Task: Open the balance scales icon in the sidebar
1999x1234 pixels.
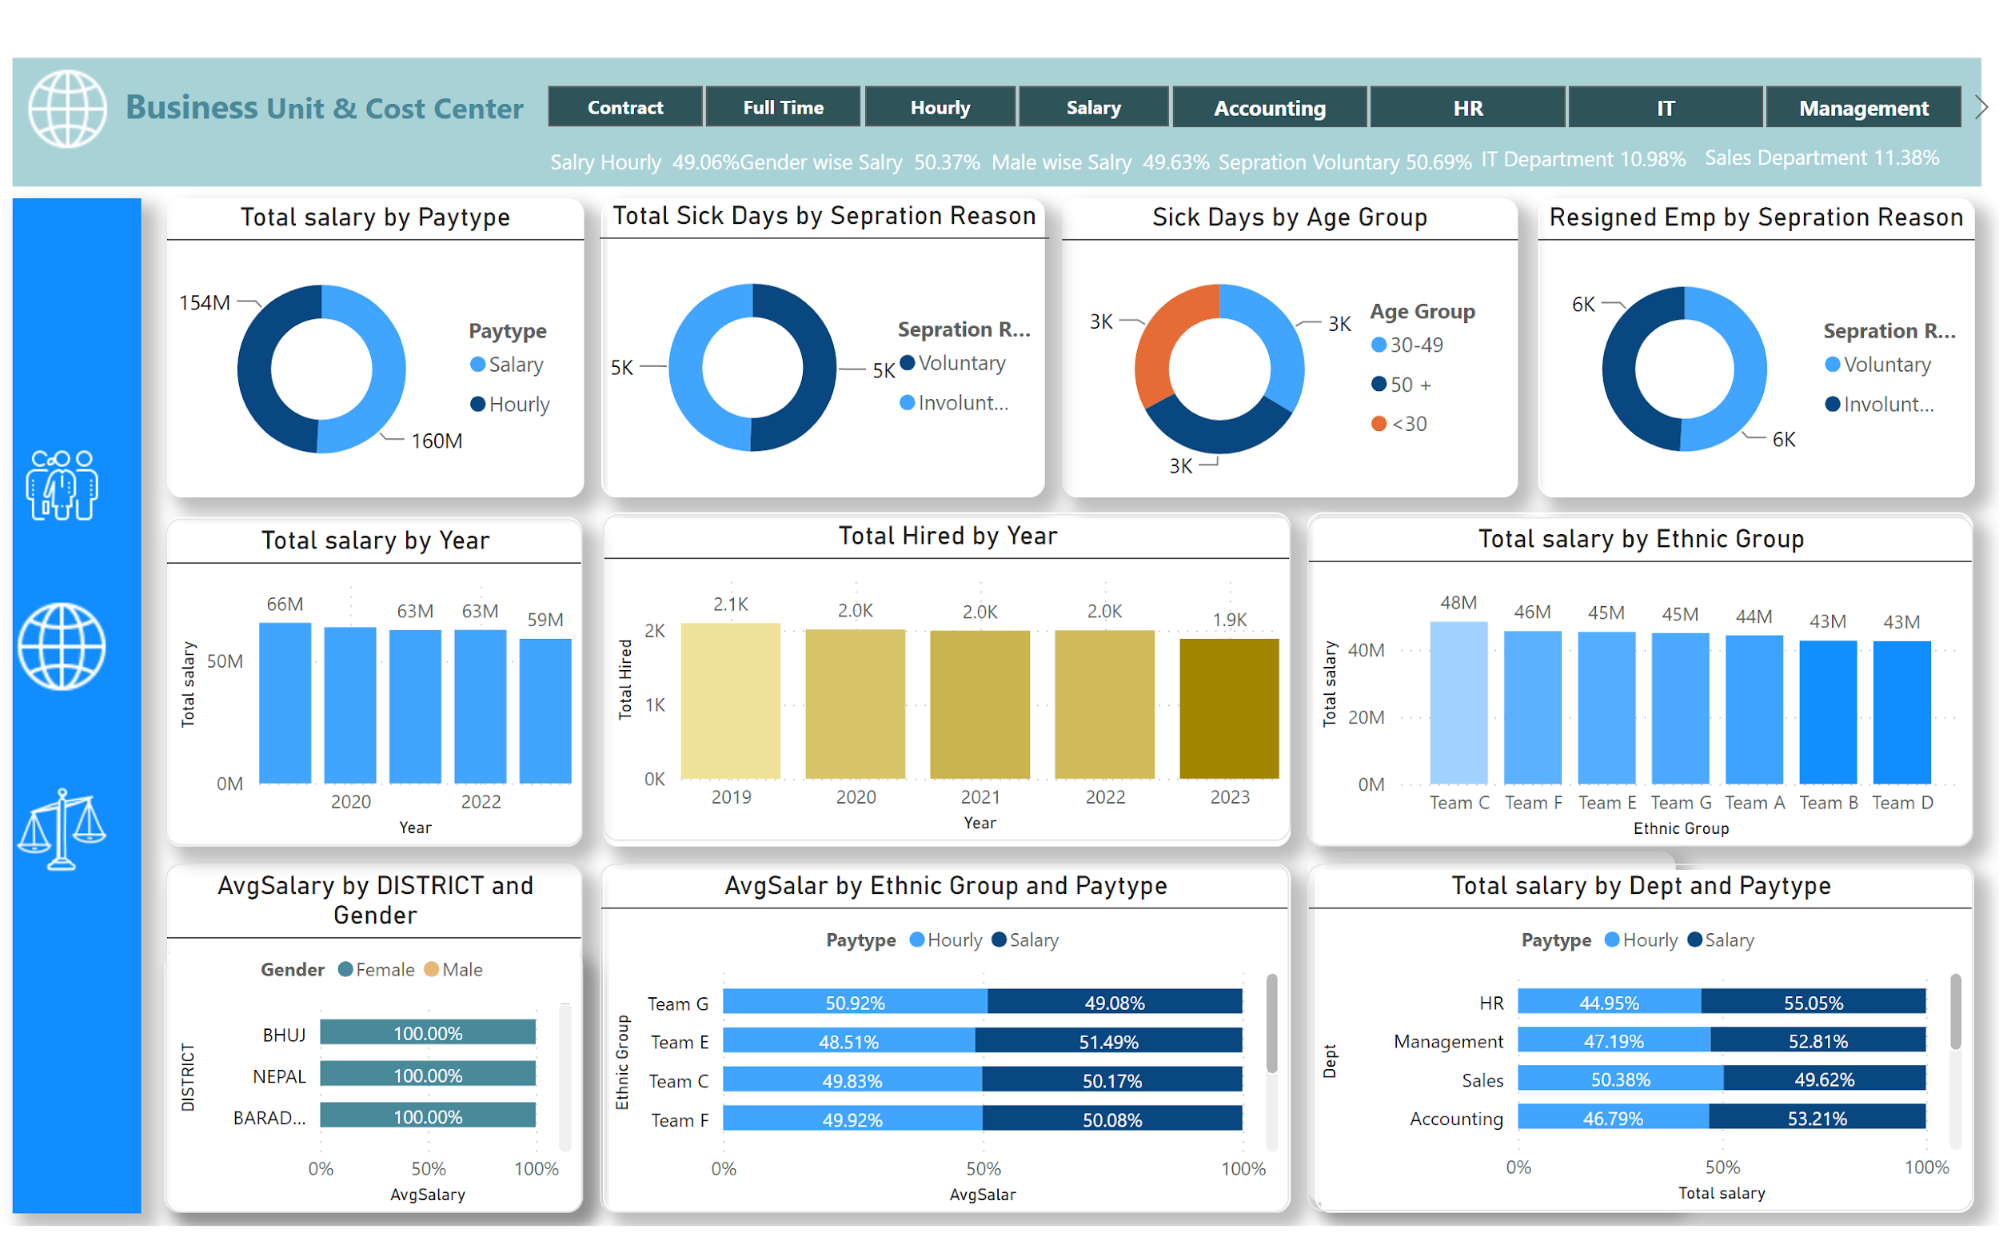Action: tap(61, 829)
